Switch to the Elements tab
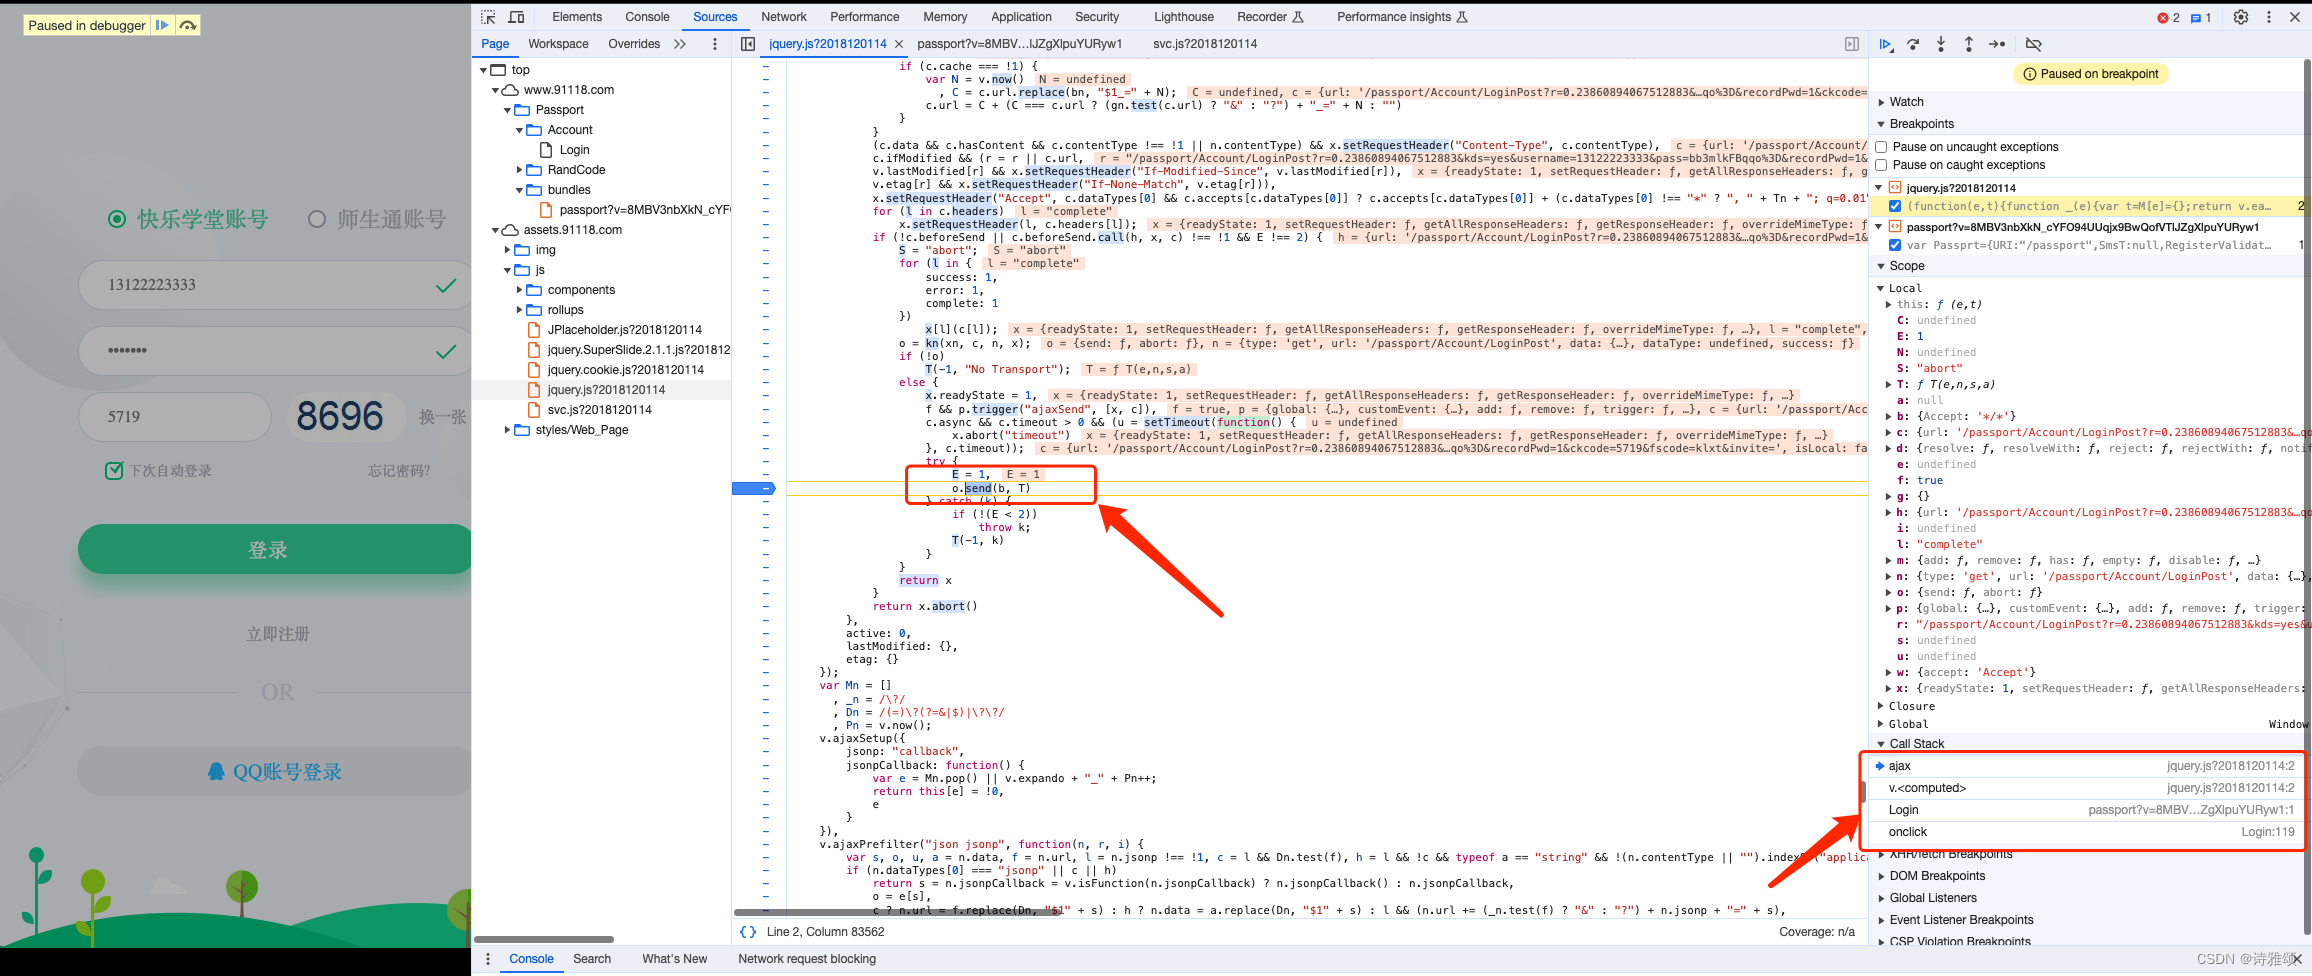The width and height of the screenshot is (2312, 976). click(x=577, y=17)
